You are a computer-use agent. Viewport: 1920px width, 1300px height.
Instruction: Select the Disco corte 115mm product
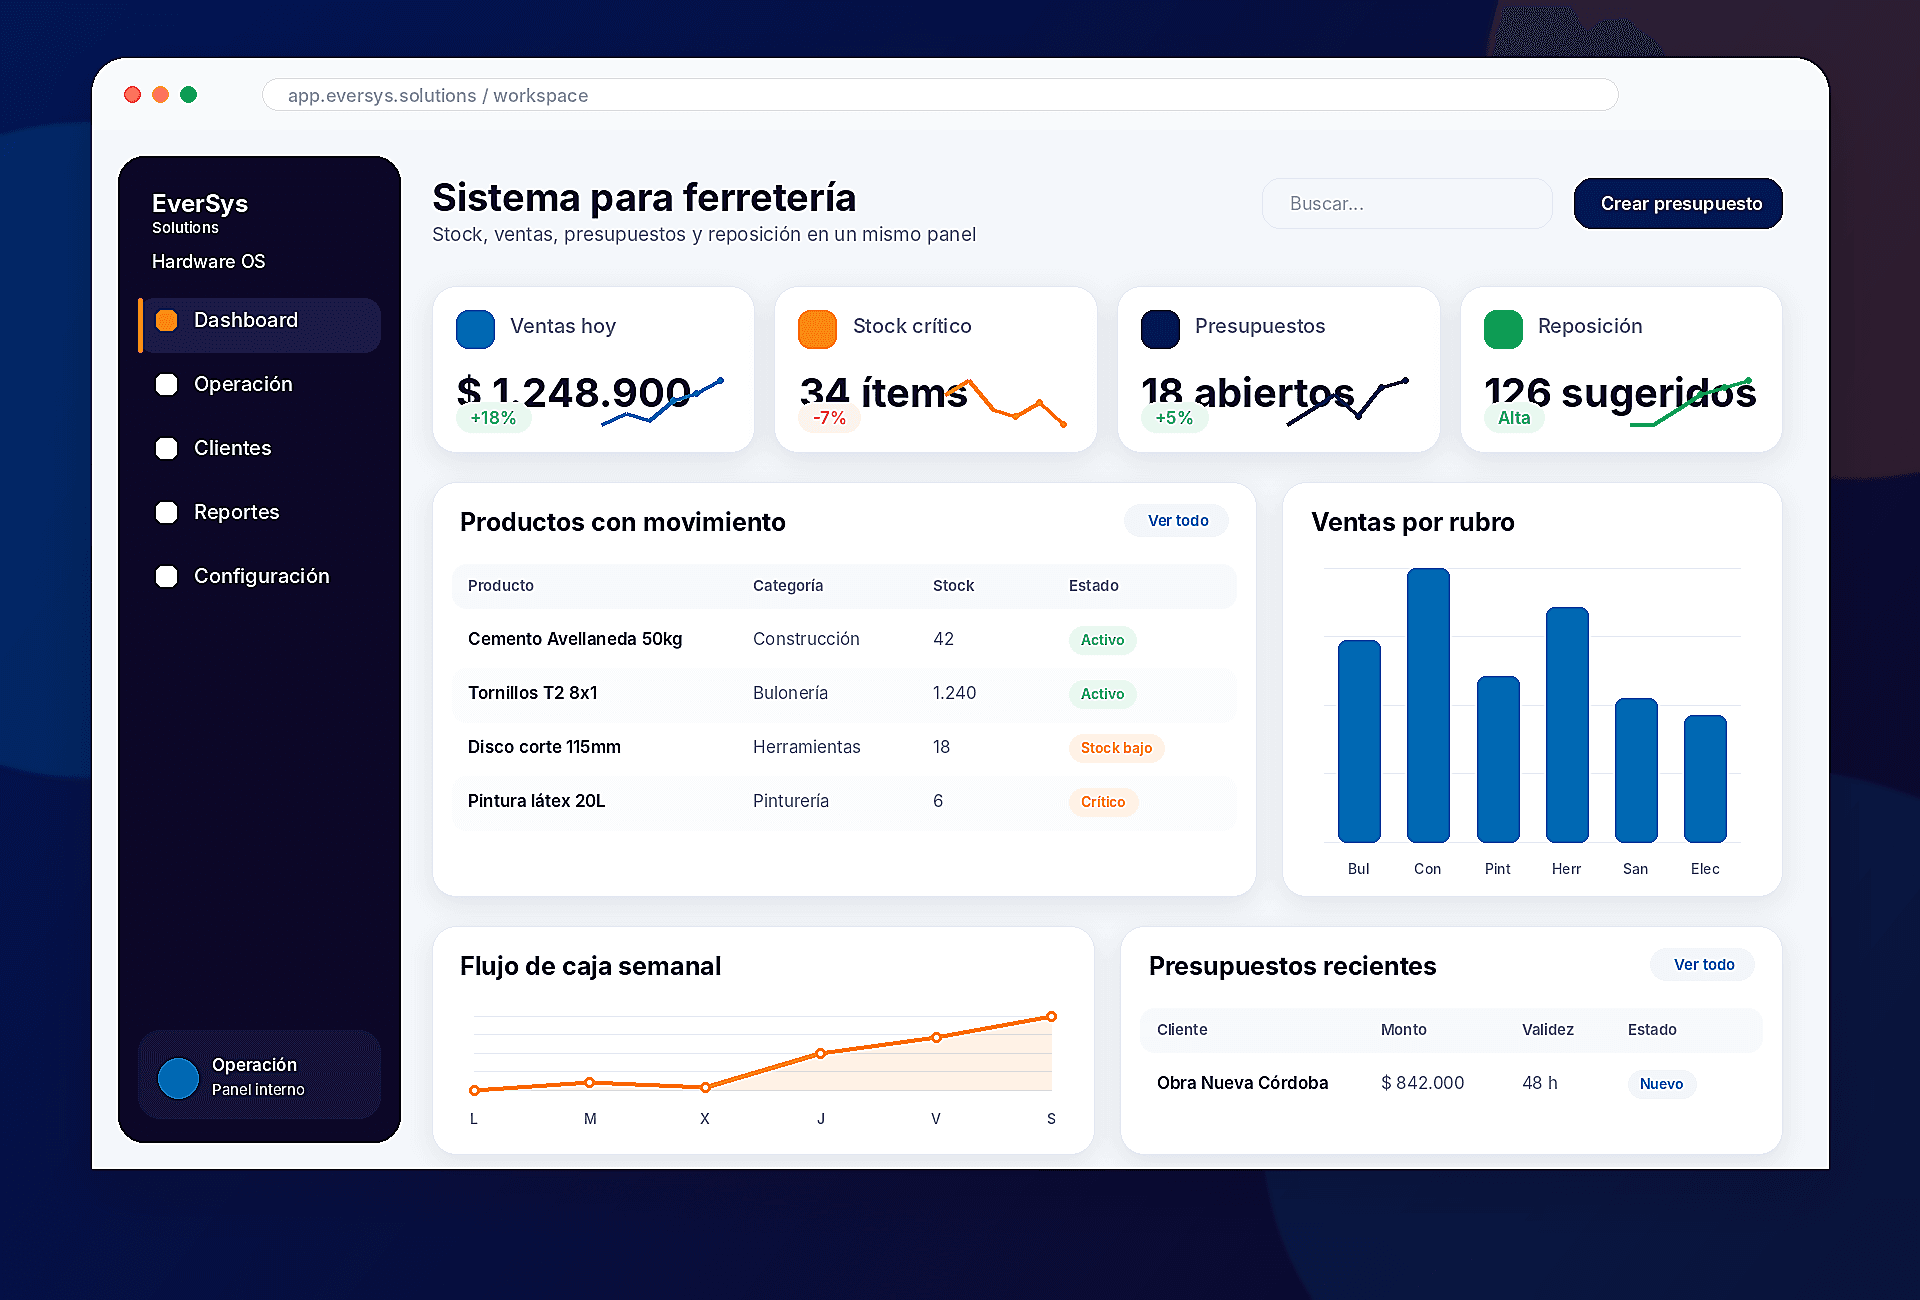point(844,747)
